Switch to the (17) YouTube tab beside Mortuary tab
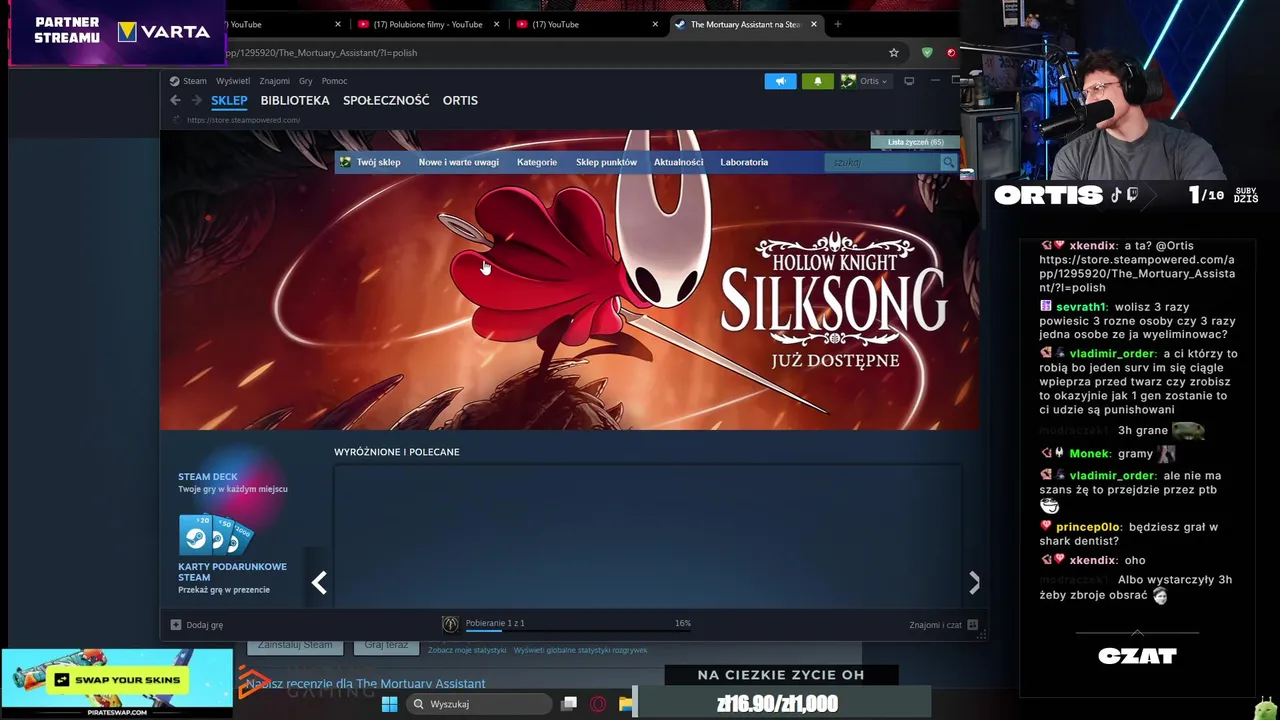 coord(586,24)
